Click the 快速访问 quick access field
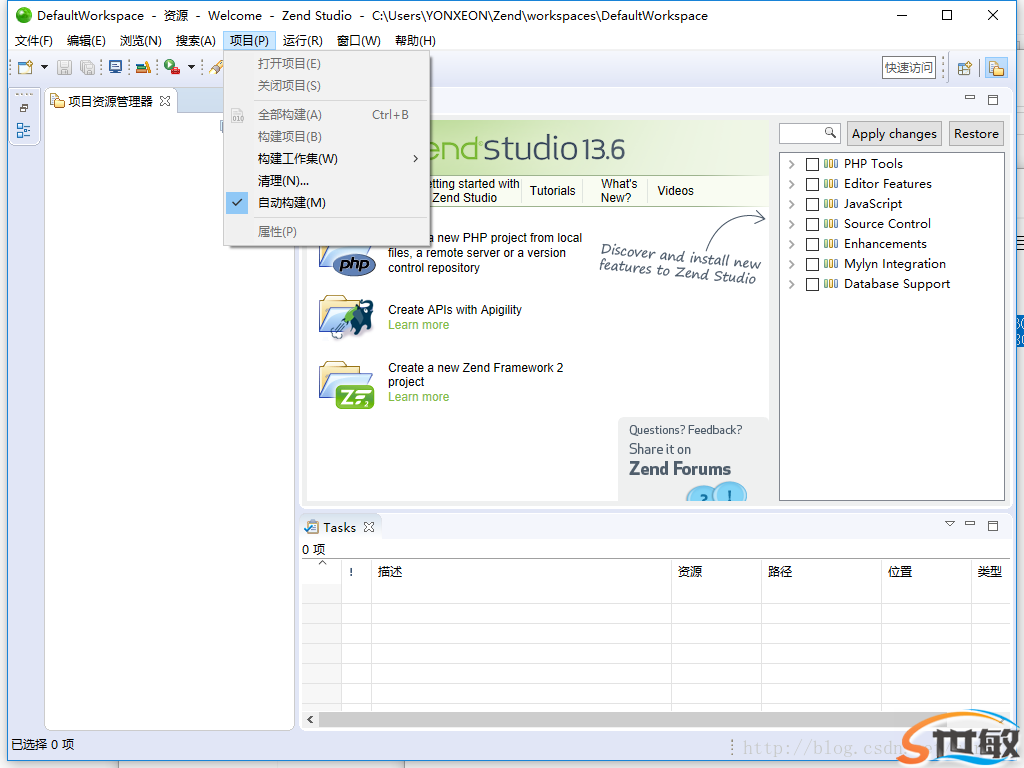 tap(908, 67)
